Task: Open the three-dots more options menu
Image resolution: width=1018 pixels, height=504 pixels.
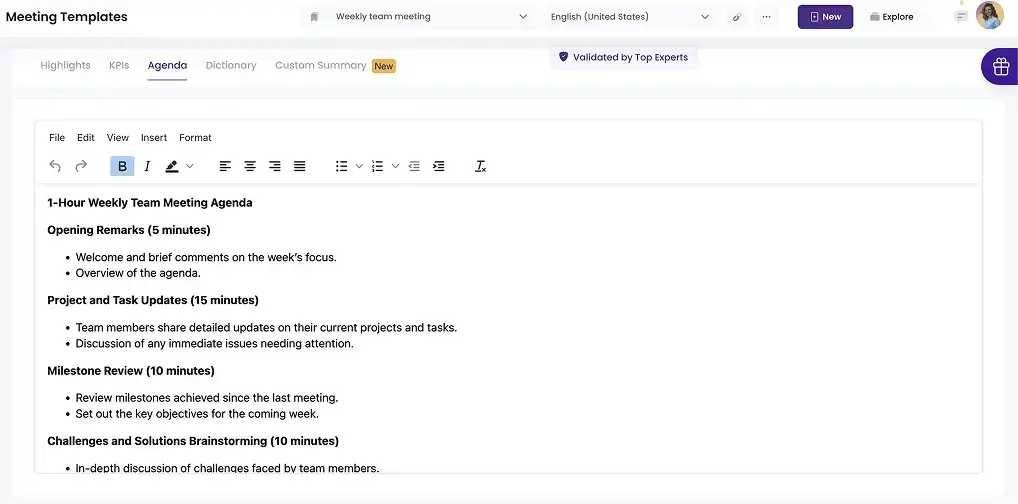Action: click(x=767, y=17)
